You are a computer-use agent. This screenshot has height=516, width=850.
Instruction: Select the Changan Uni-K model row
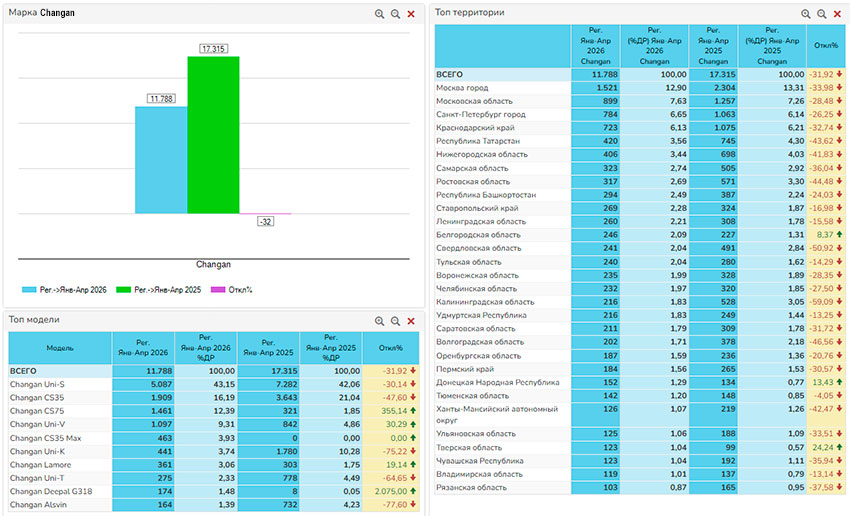214,452
